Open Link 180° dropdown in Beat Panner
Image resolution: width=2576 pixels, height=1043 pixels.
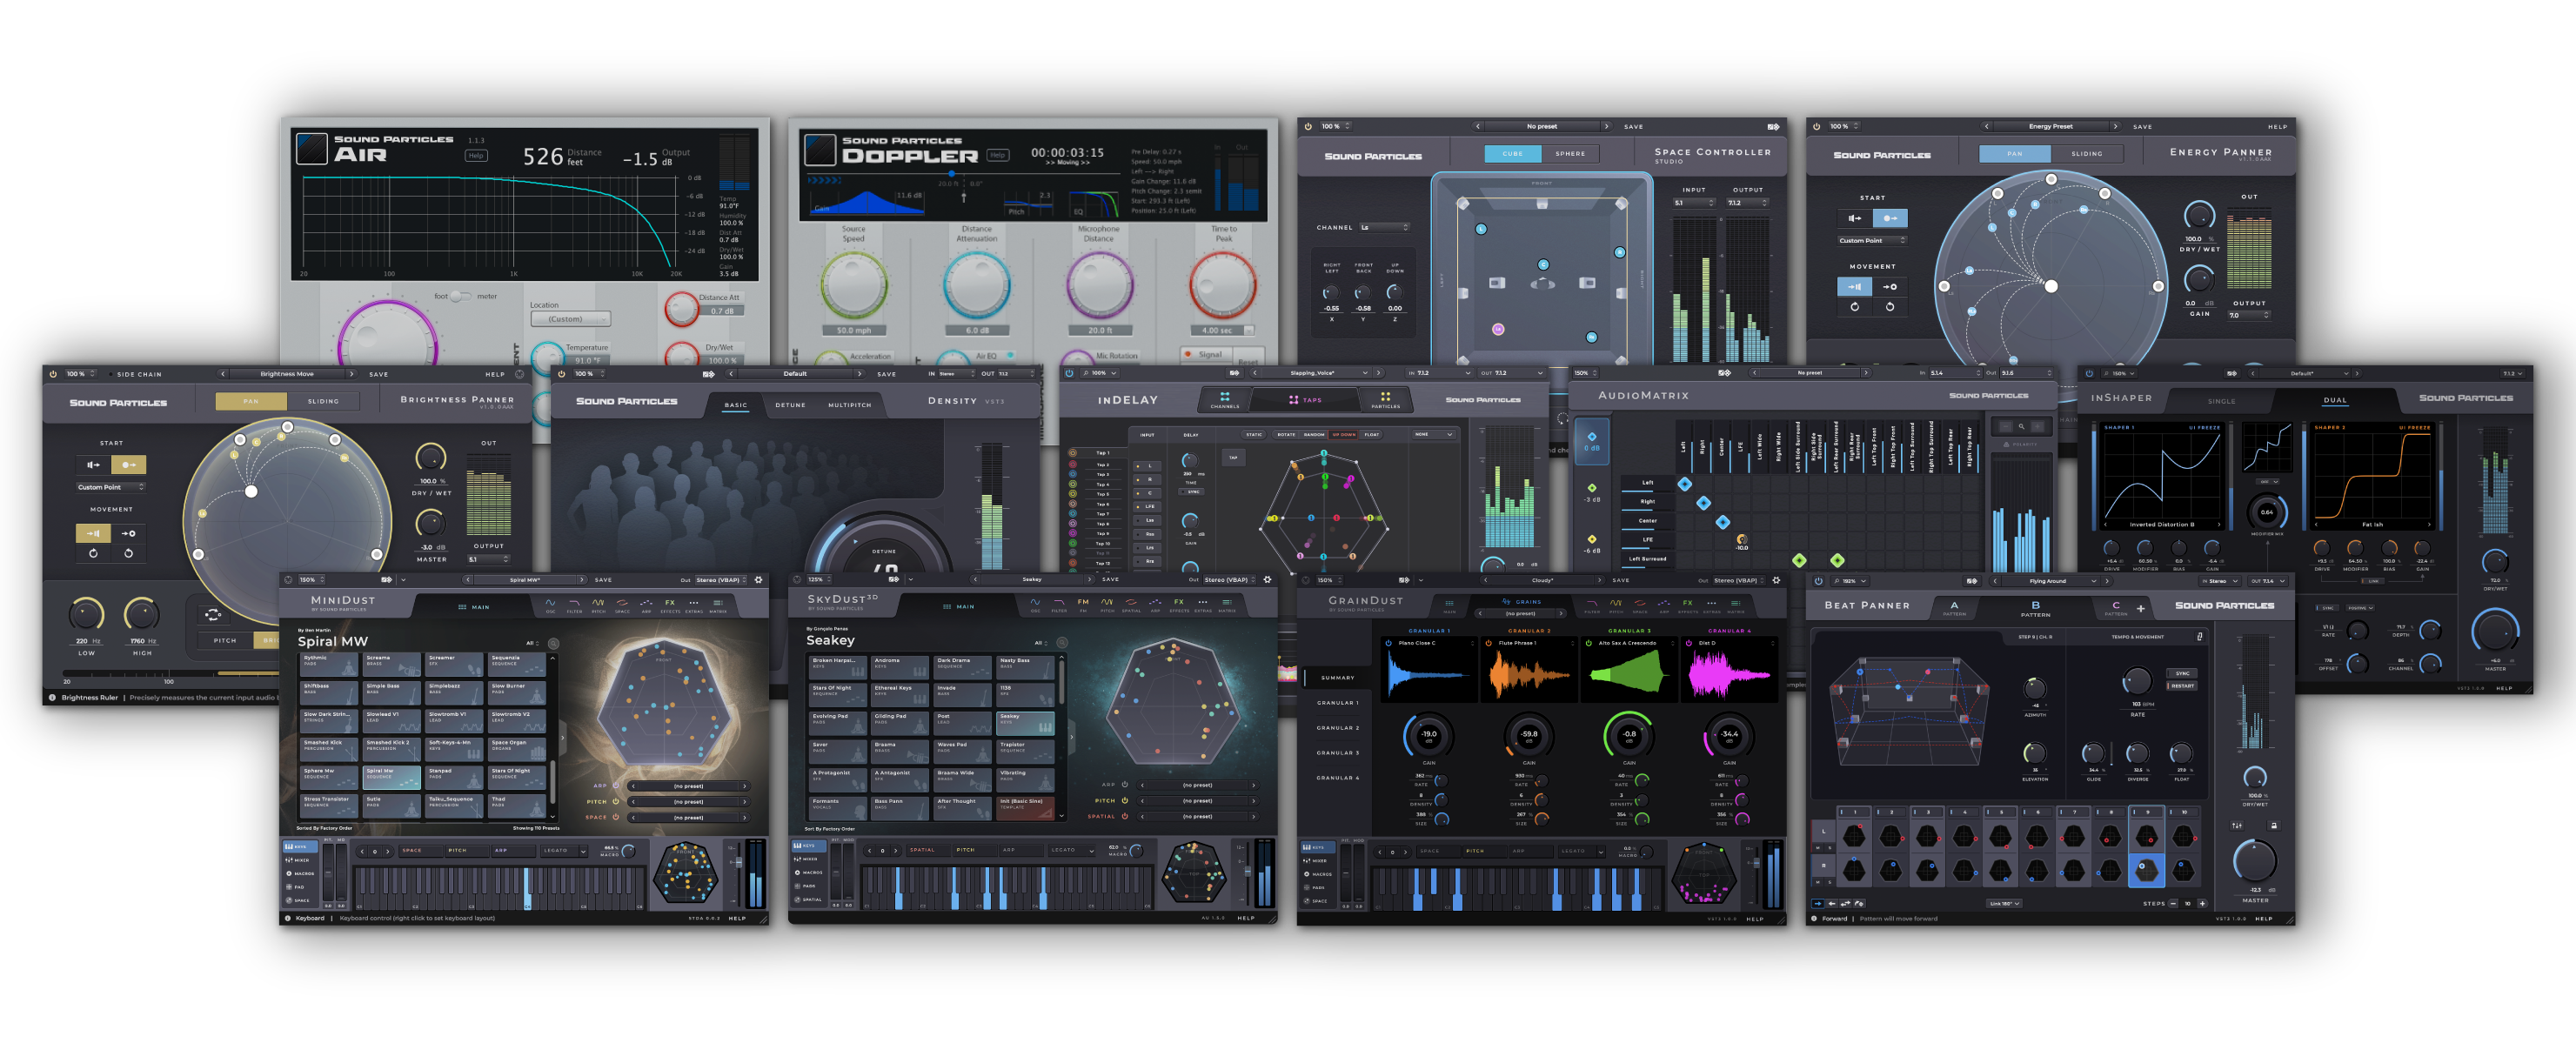coord(2004,903)
